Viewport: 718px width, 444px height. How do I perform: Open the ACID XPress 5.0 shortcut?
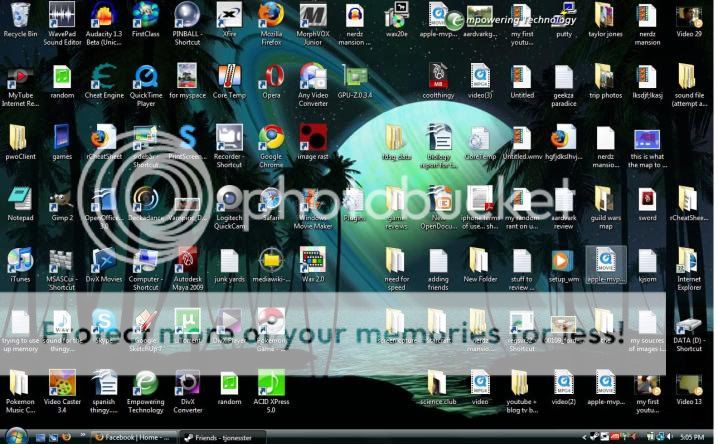point(271,383)
